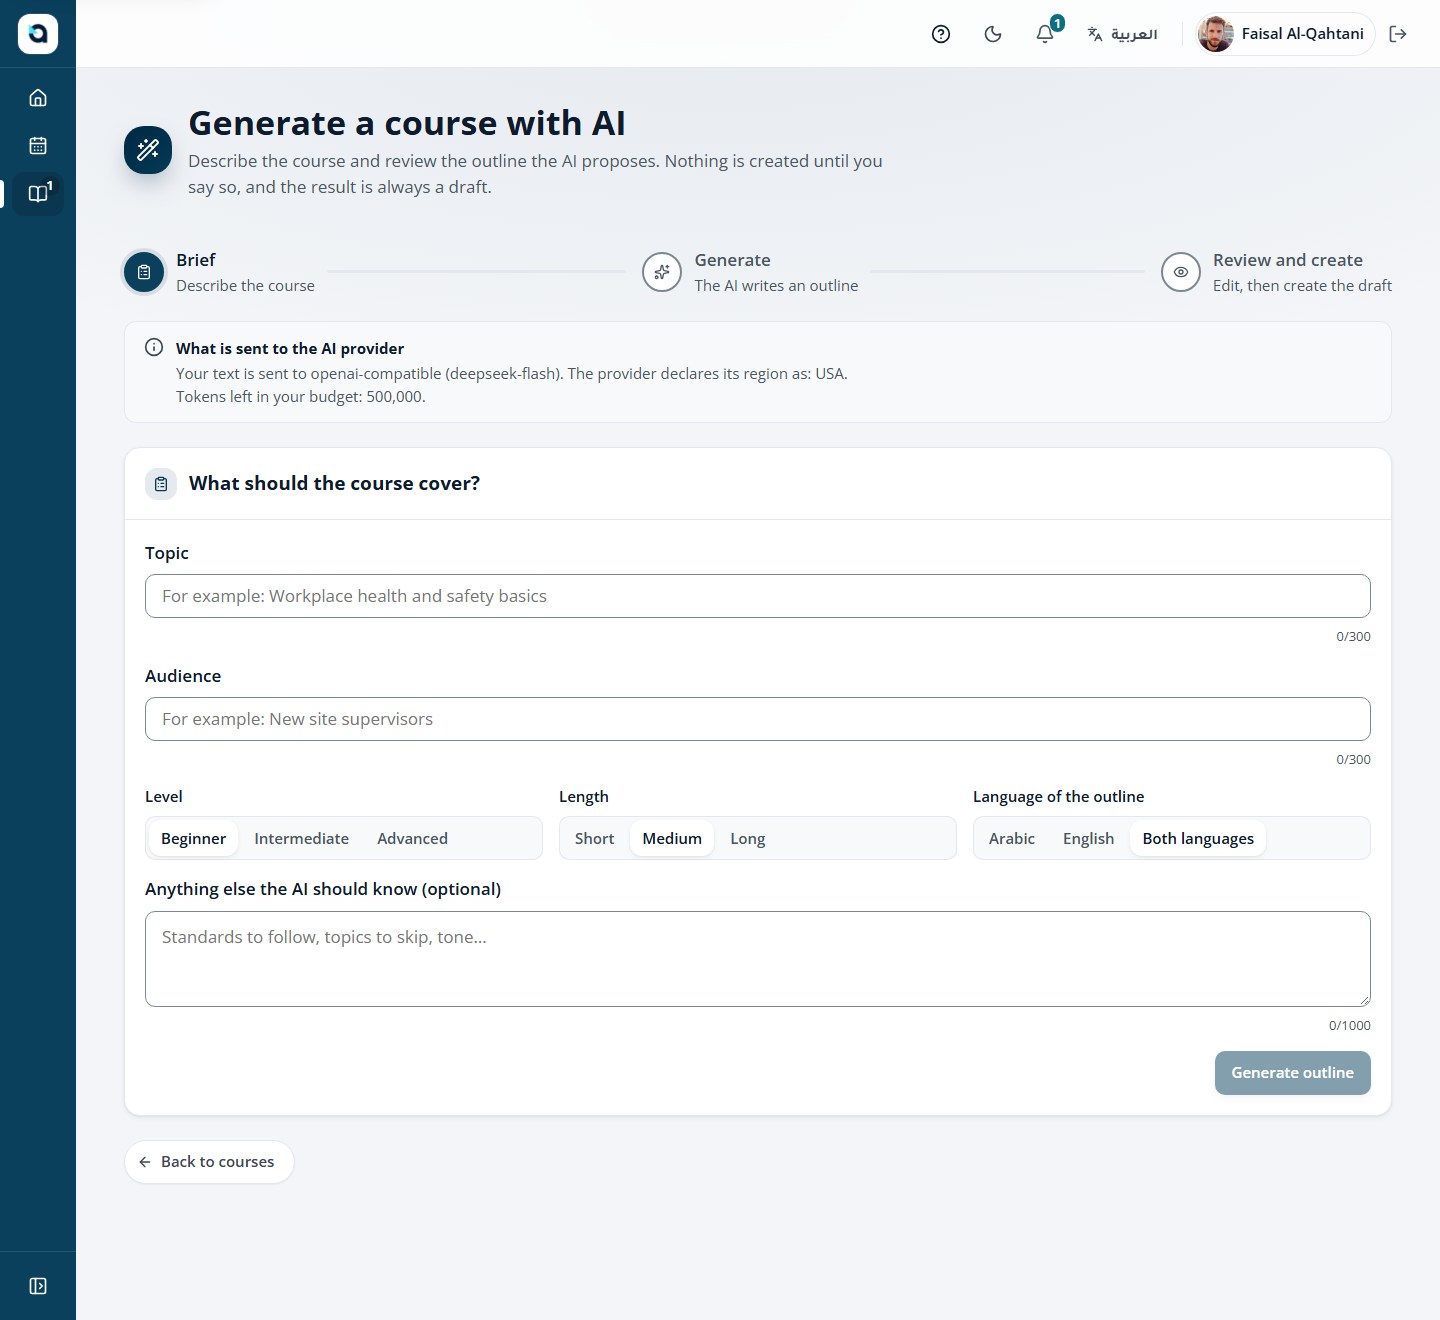Click the 'What should the course cover?' heading
The image size is (1440, 1320).
pos(334,483)
